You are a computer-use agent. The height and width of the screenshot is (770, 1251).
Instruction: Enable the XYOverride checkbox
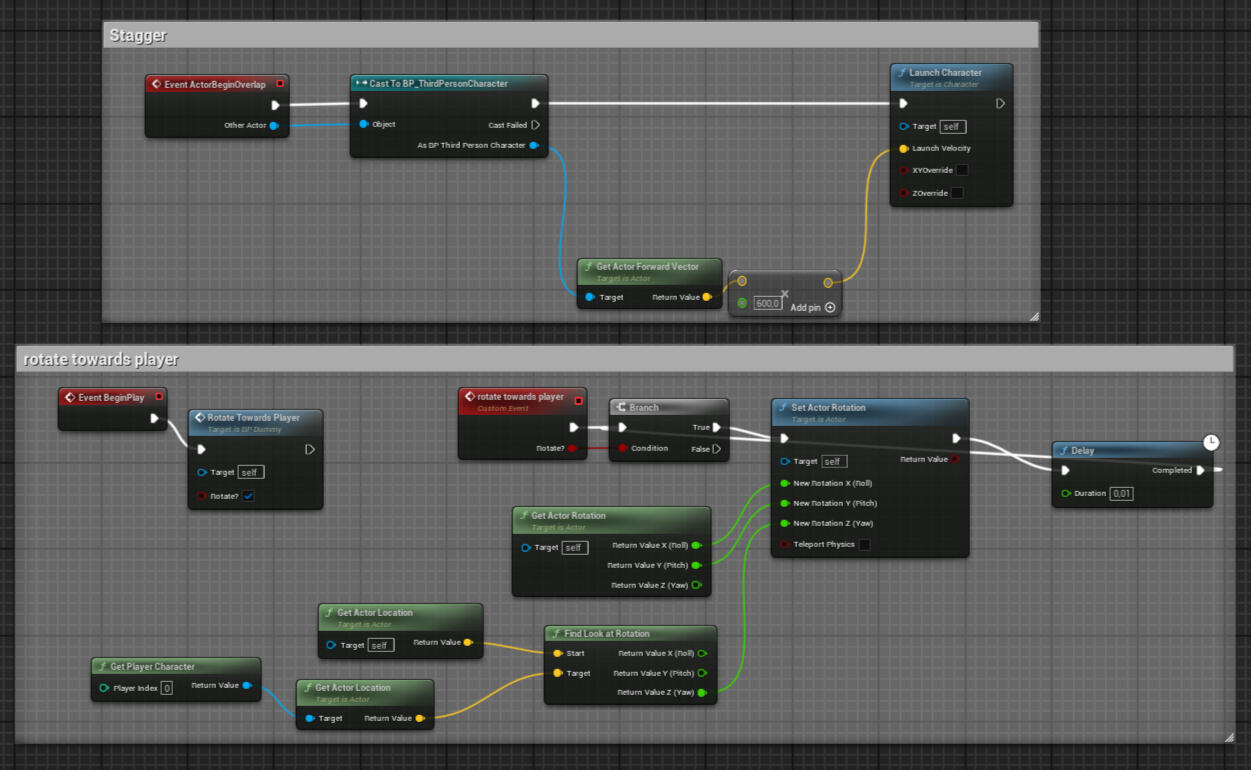(x=962, y=170)
